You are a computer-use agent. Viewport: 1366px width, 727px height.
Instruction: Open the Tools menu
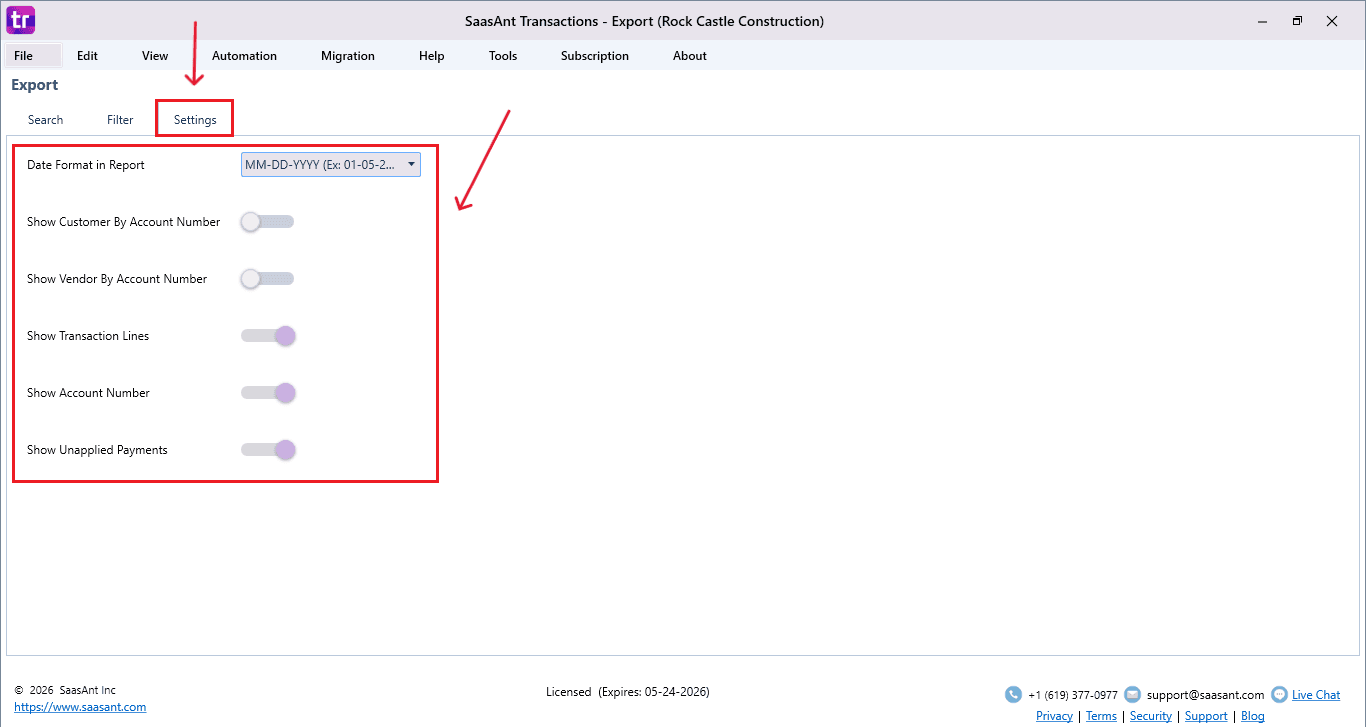pos(503,56)
